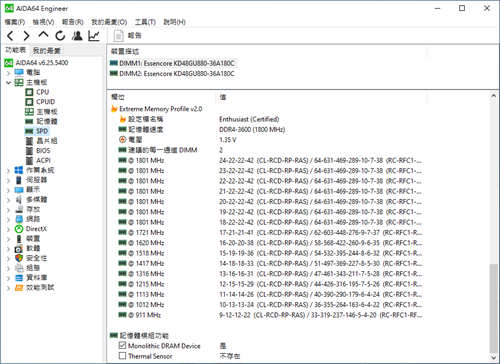
Task: Select the Enthusiast (Certified) value
Action: pyautogui.click(x=249, y=119)
